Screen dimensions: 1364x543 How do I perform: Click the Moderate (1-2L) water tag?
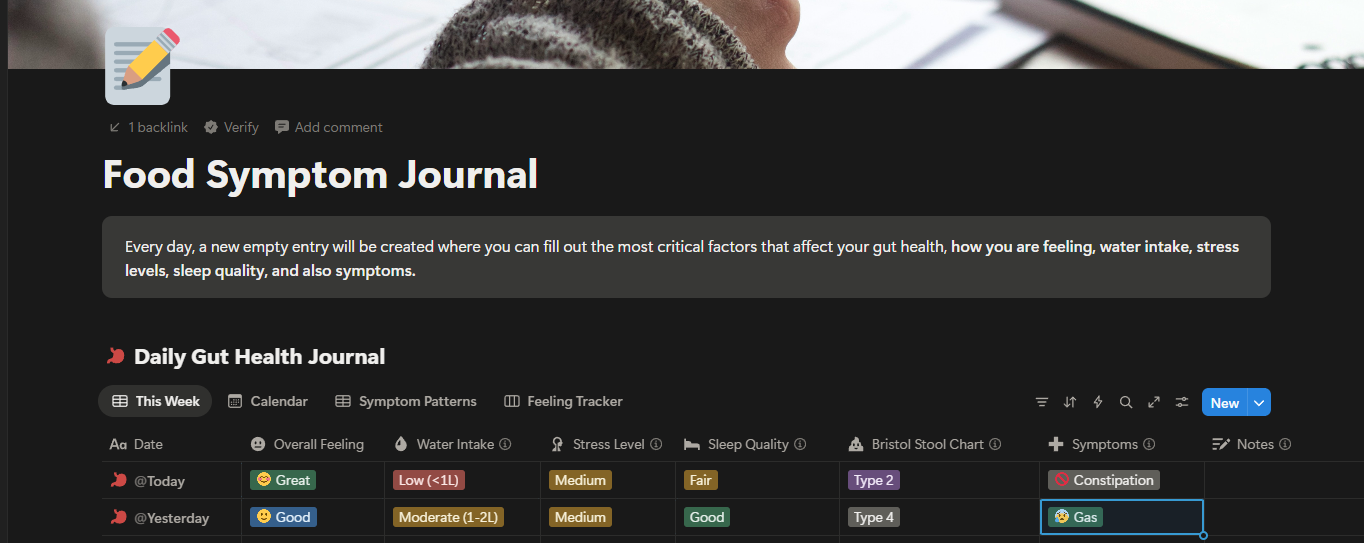point(448,517)
